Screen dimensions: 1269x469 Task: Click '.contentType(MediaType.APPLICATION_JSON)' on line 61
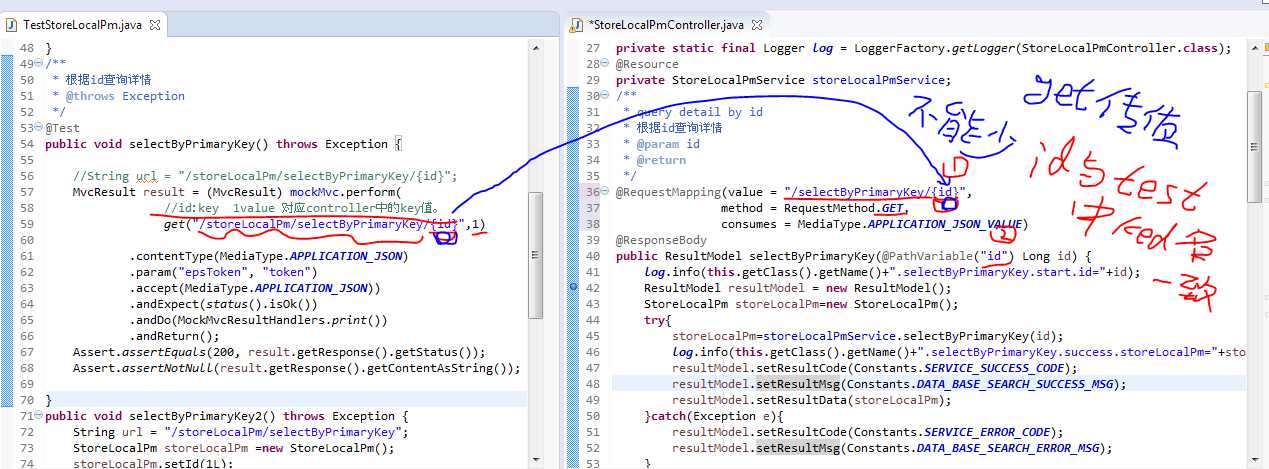(268, 256)
